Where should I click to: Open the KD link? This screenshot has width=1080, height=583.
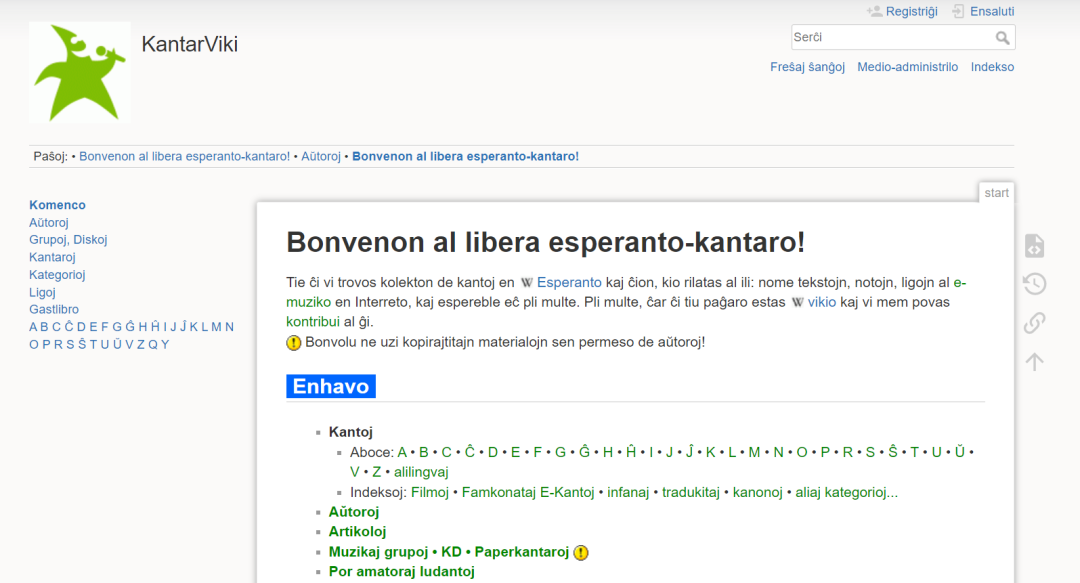(x=451, y=552)
